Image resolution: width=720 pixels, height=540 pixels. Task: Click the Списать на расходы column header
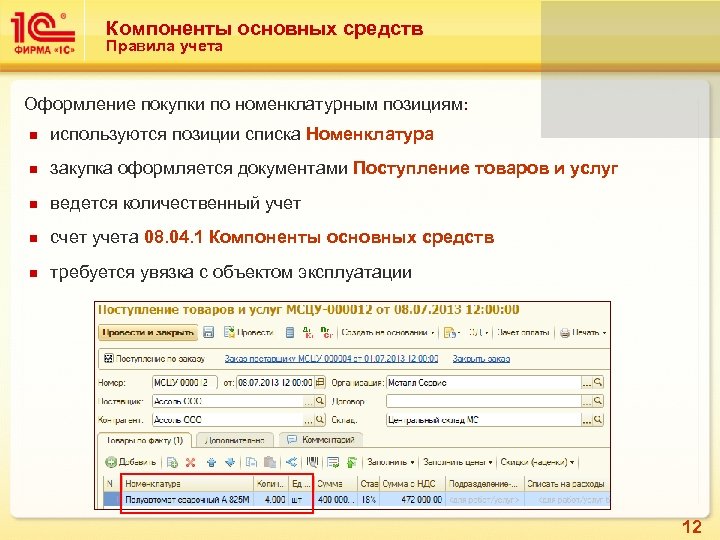pos(566,484)
